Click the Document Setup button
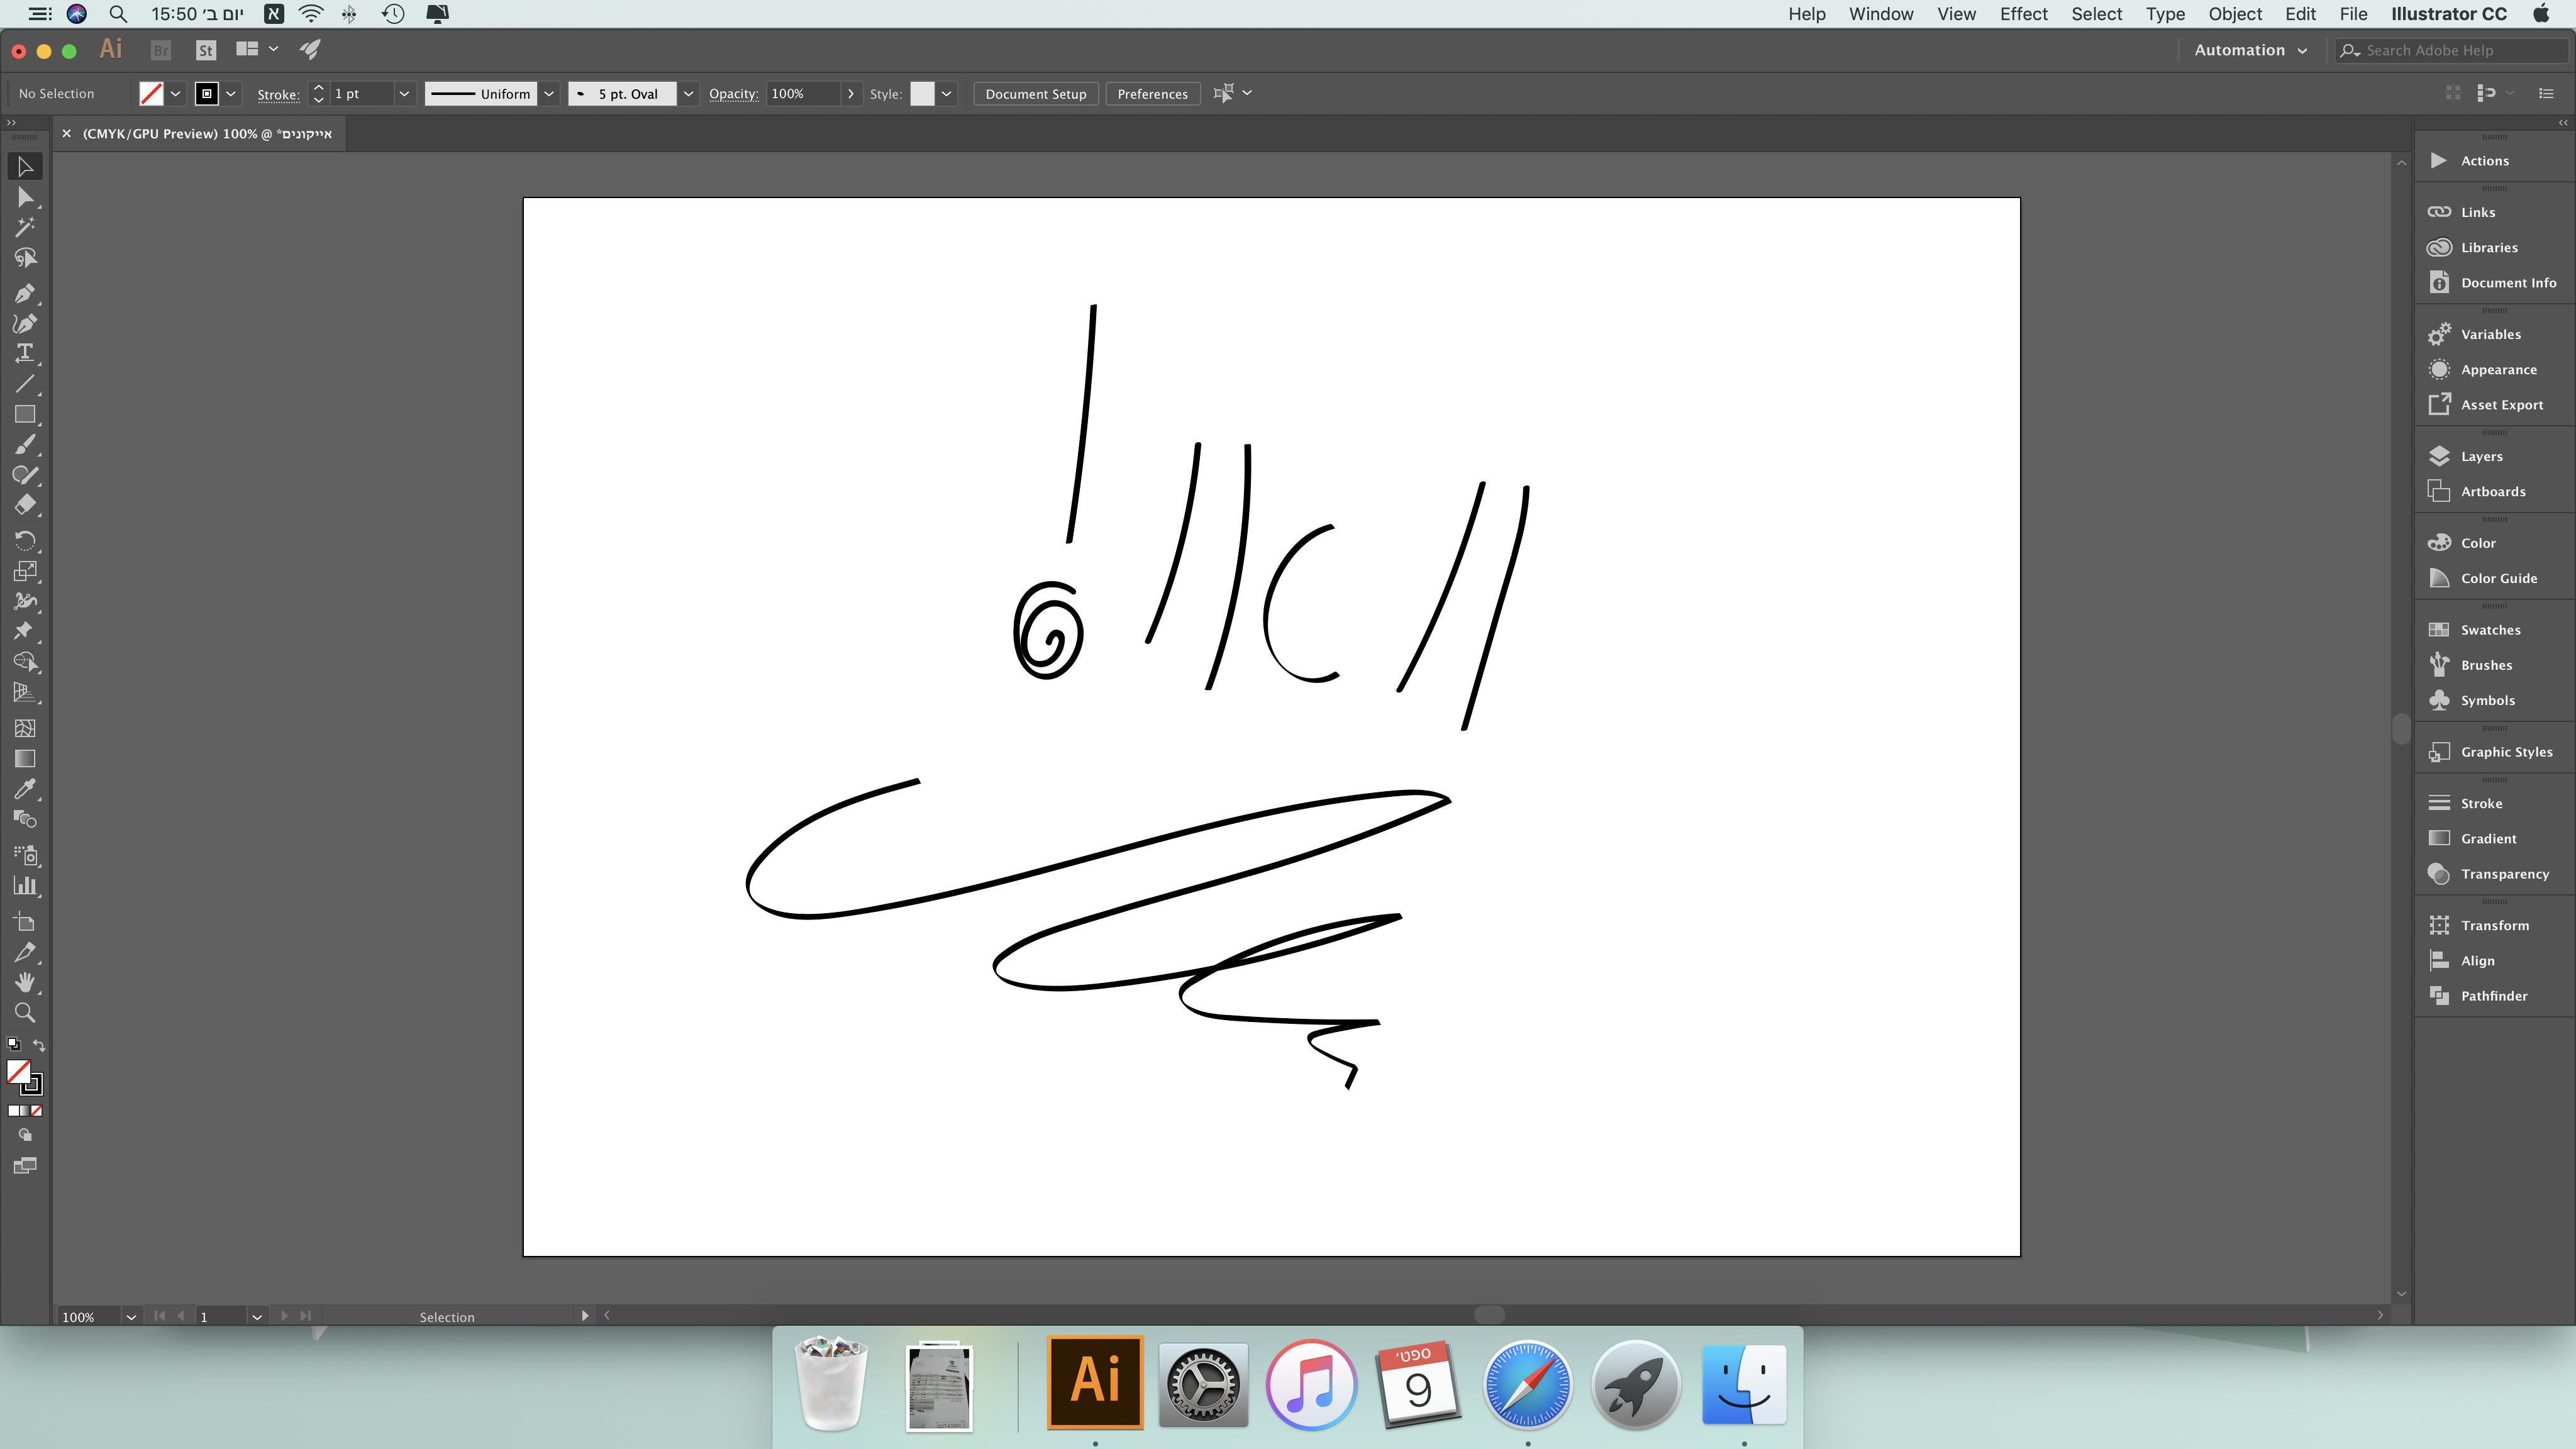 click(x=1035, y=94)
